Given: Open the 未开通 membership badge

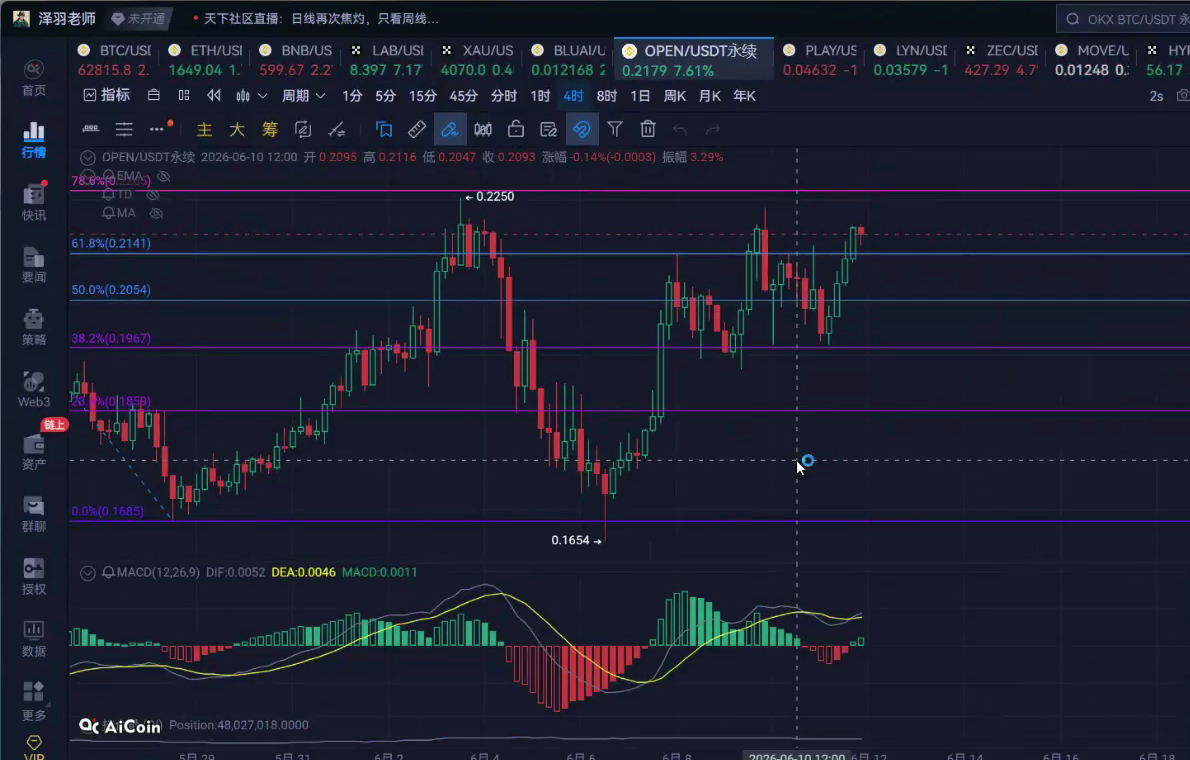Looking at the screenshot, I should click(139, 18).
